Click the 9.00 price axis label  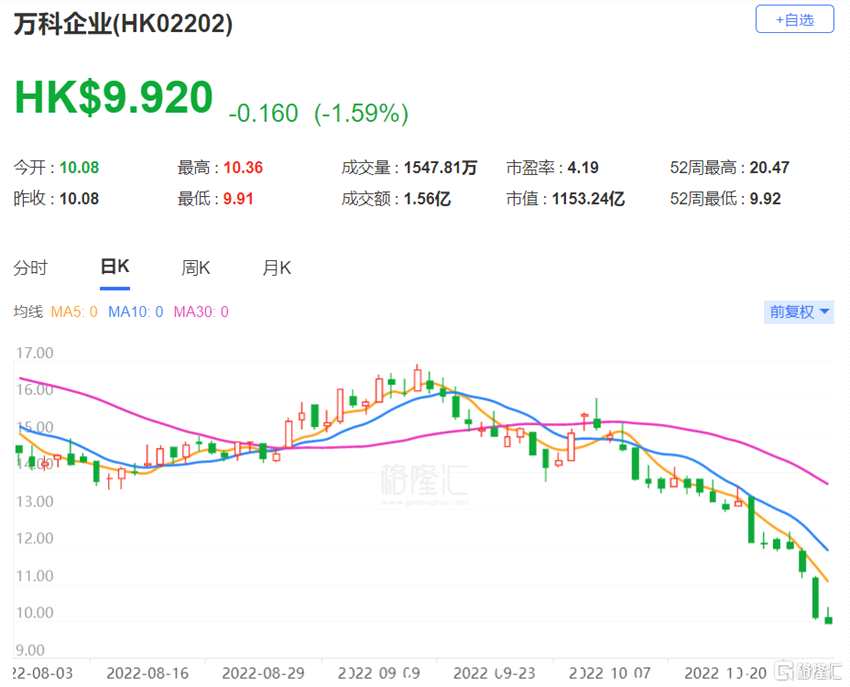click(30, 650)
